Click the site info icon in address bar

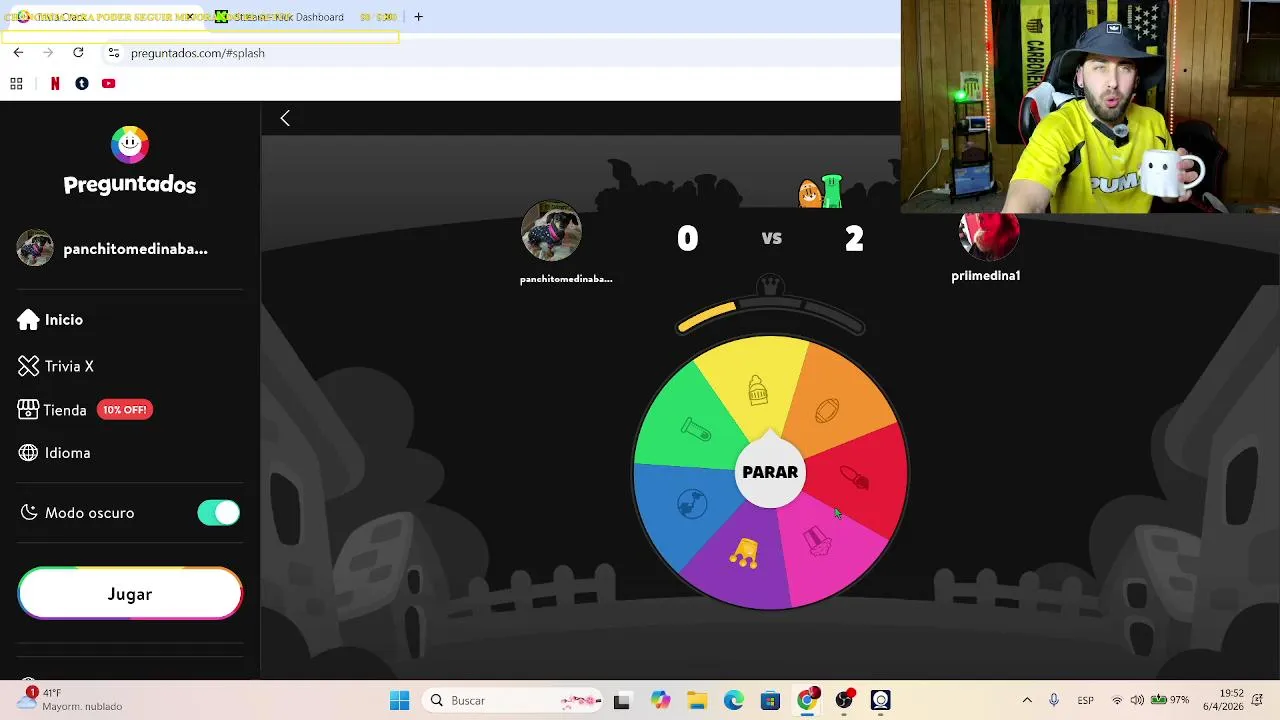pos(114,53)
